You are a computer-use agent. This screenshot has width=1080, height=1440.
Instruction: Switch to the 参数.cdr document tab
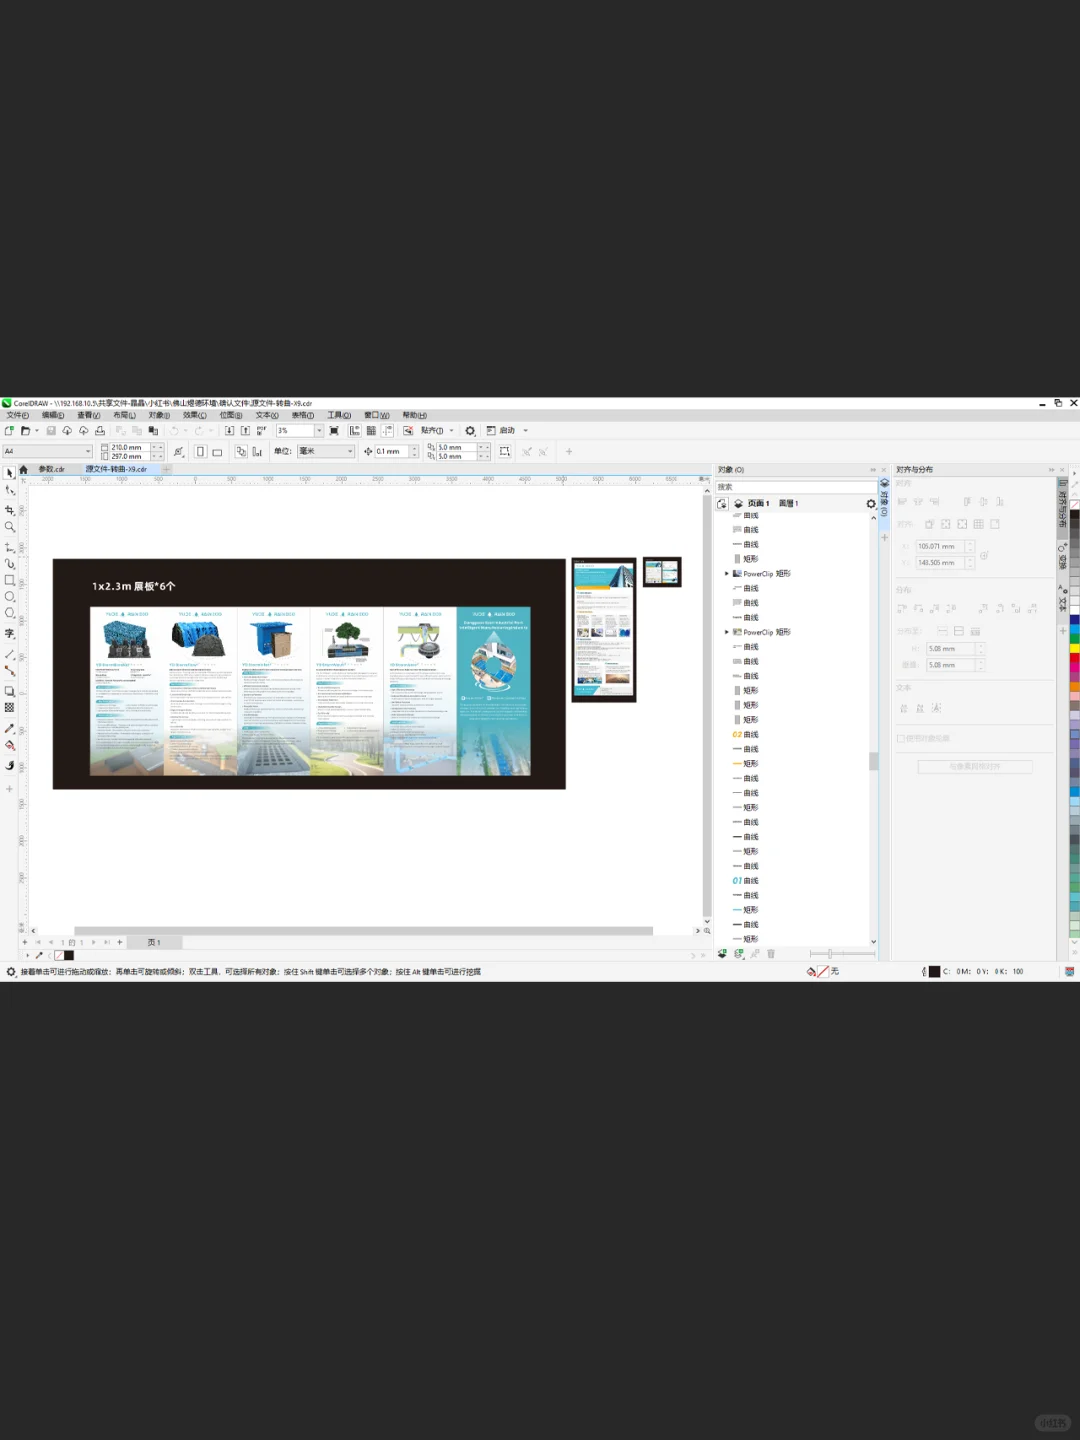(51, 469)
